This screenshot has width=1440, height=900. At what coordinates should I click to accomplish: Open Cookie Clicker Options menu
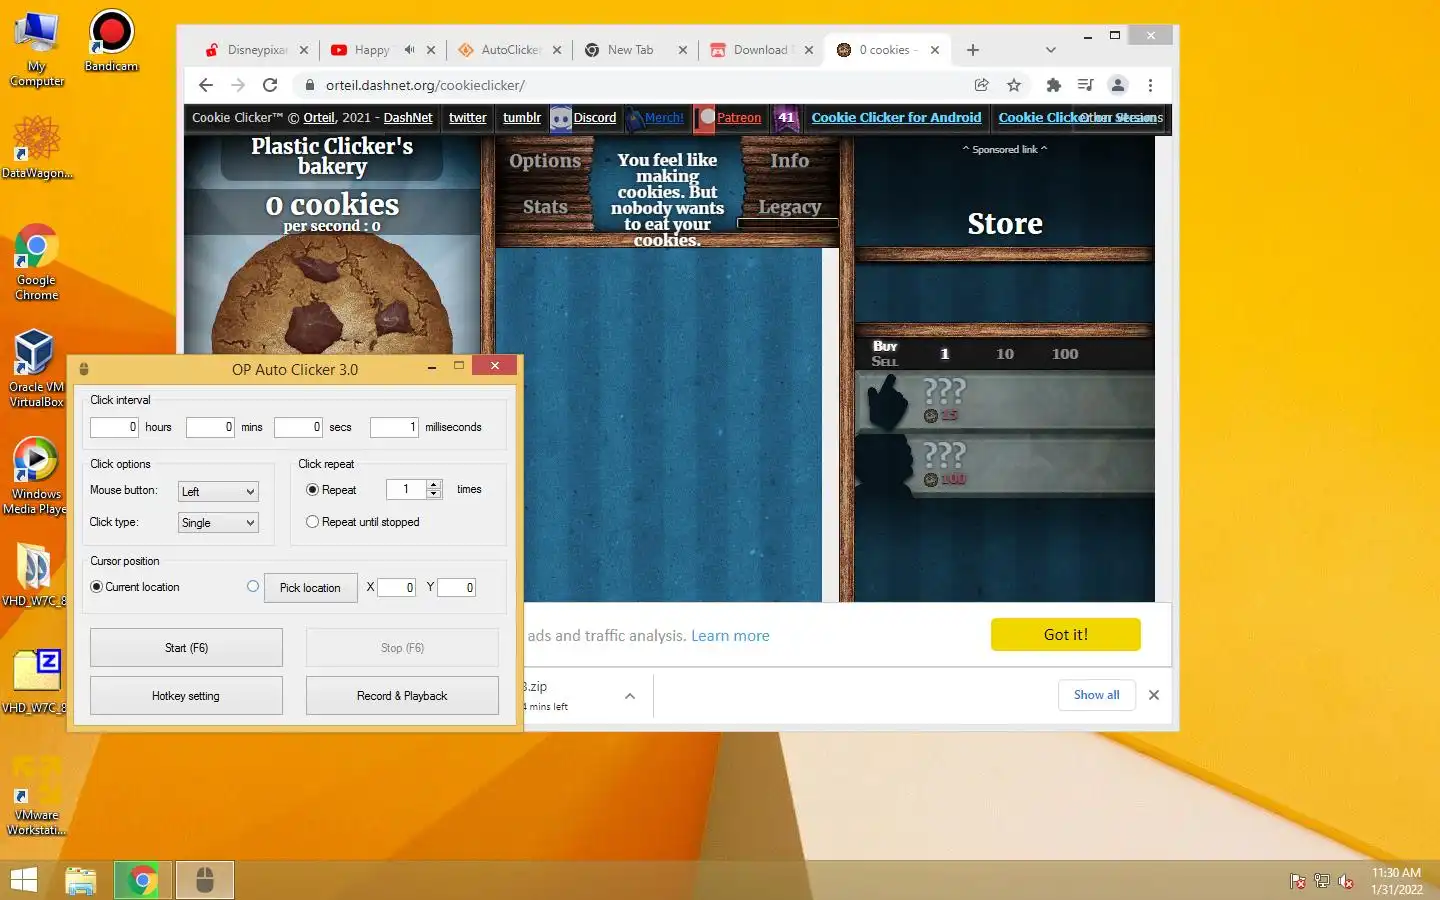(545, 161)
